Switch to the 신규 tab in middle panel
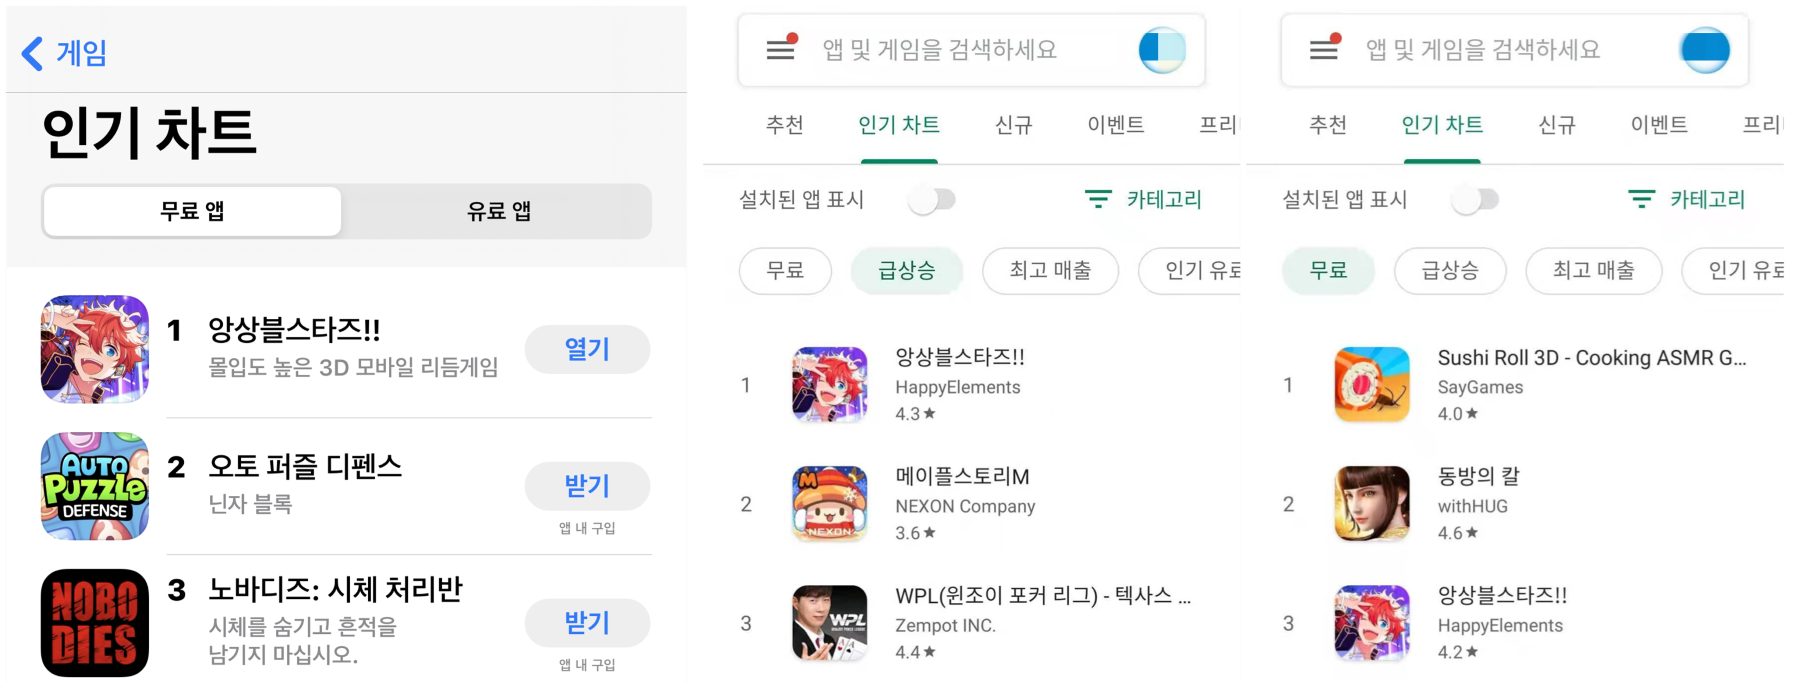 coord(1013,125)
